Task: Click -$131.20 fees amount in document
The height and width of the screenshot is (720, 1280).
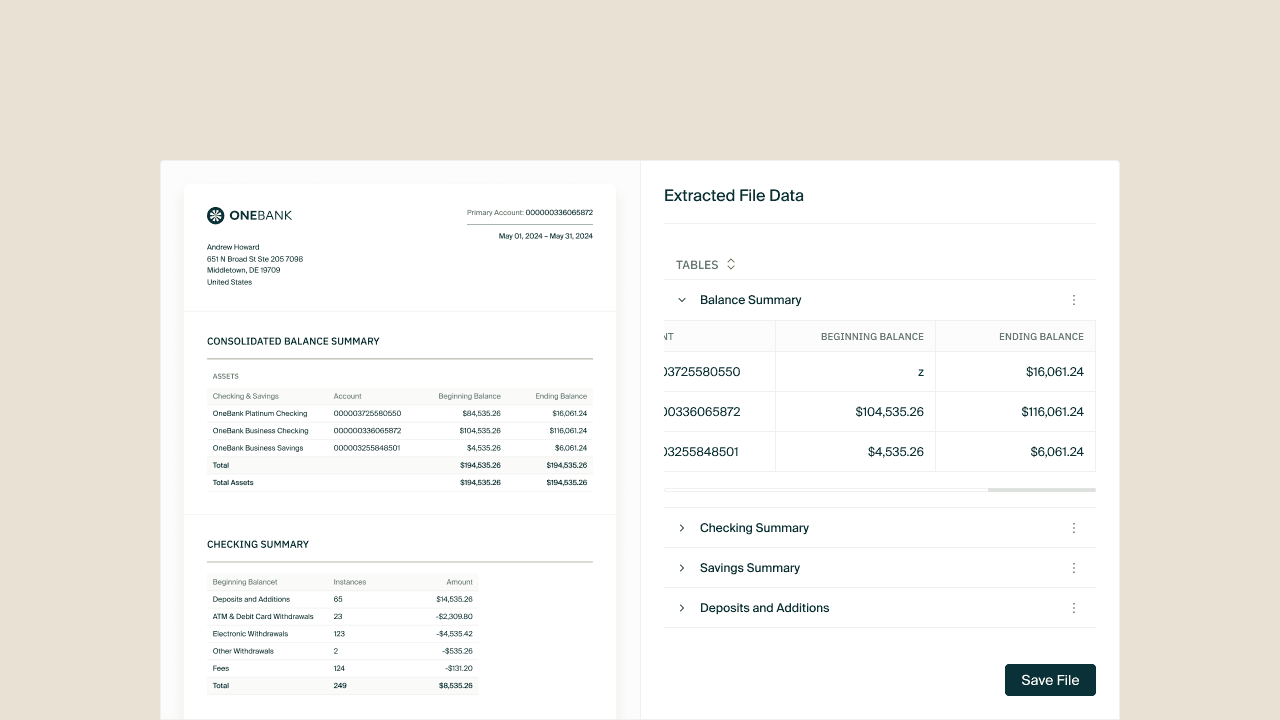Action: 459,668
